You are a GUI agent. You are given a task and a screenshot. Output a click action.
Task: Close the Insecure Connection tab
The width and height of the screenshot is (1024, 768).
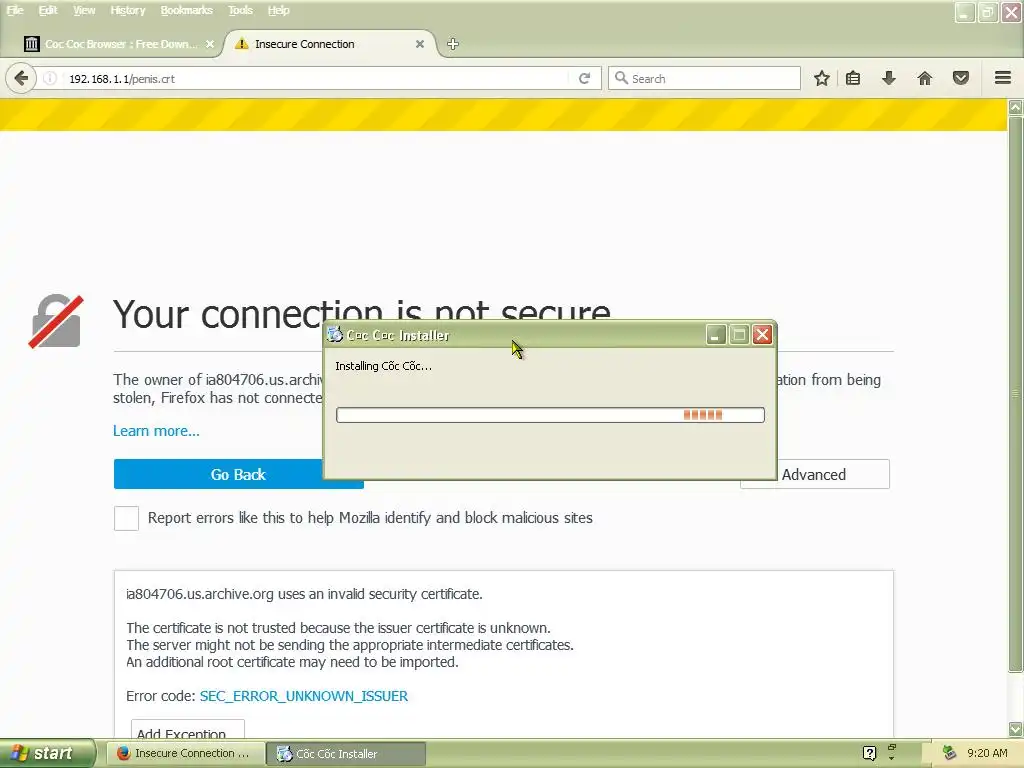420,44
